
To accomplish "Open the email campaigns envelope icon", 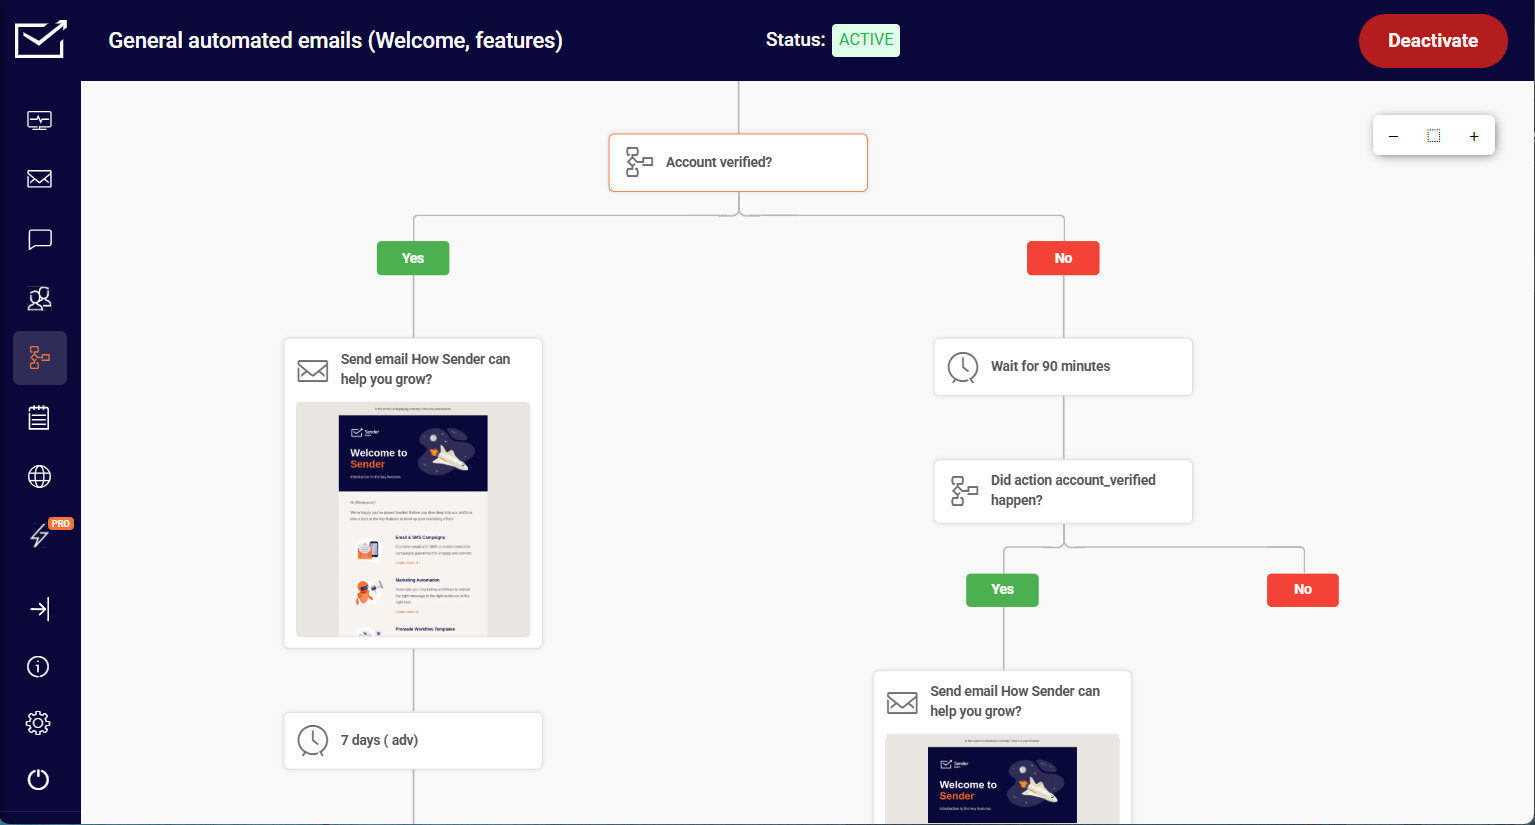I will tap(39, 179).
